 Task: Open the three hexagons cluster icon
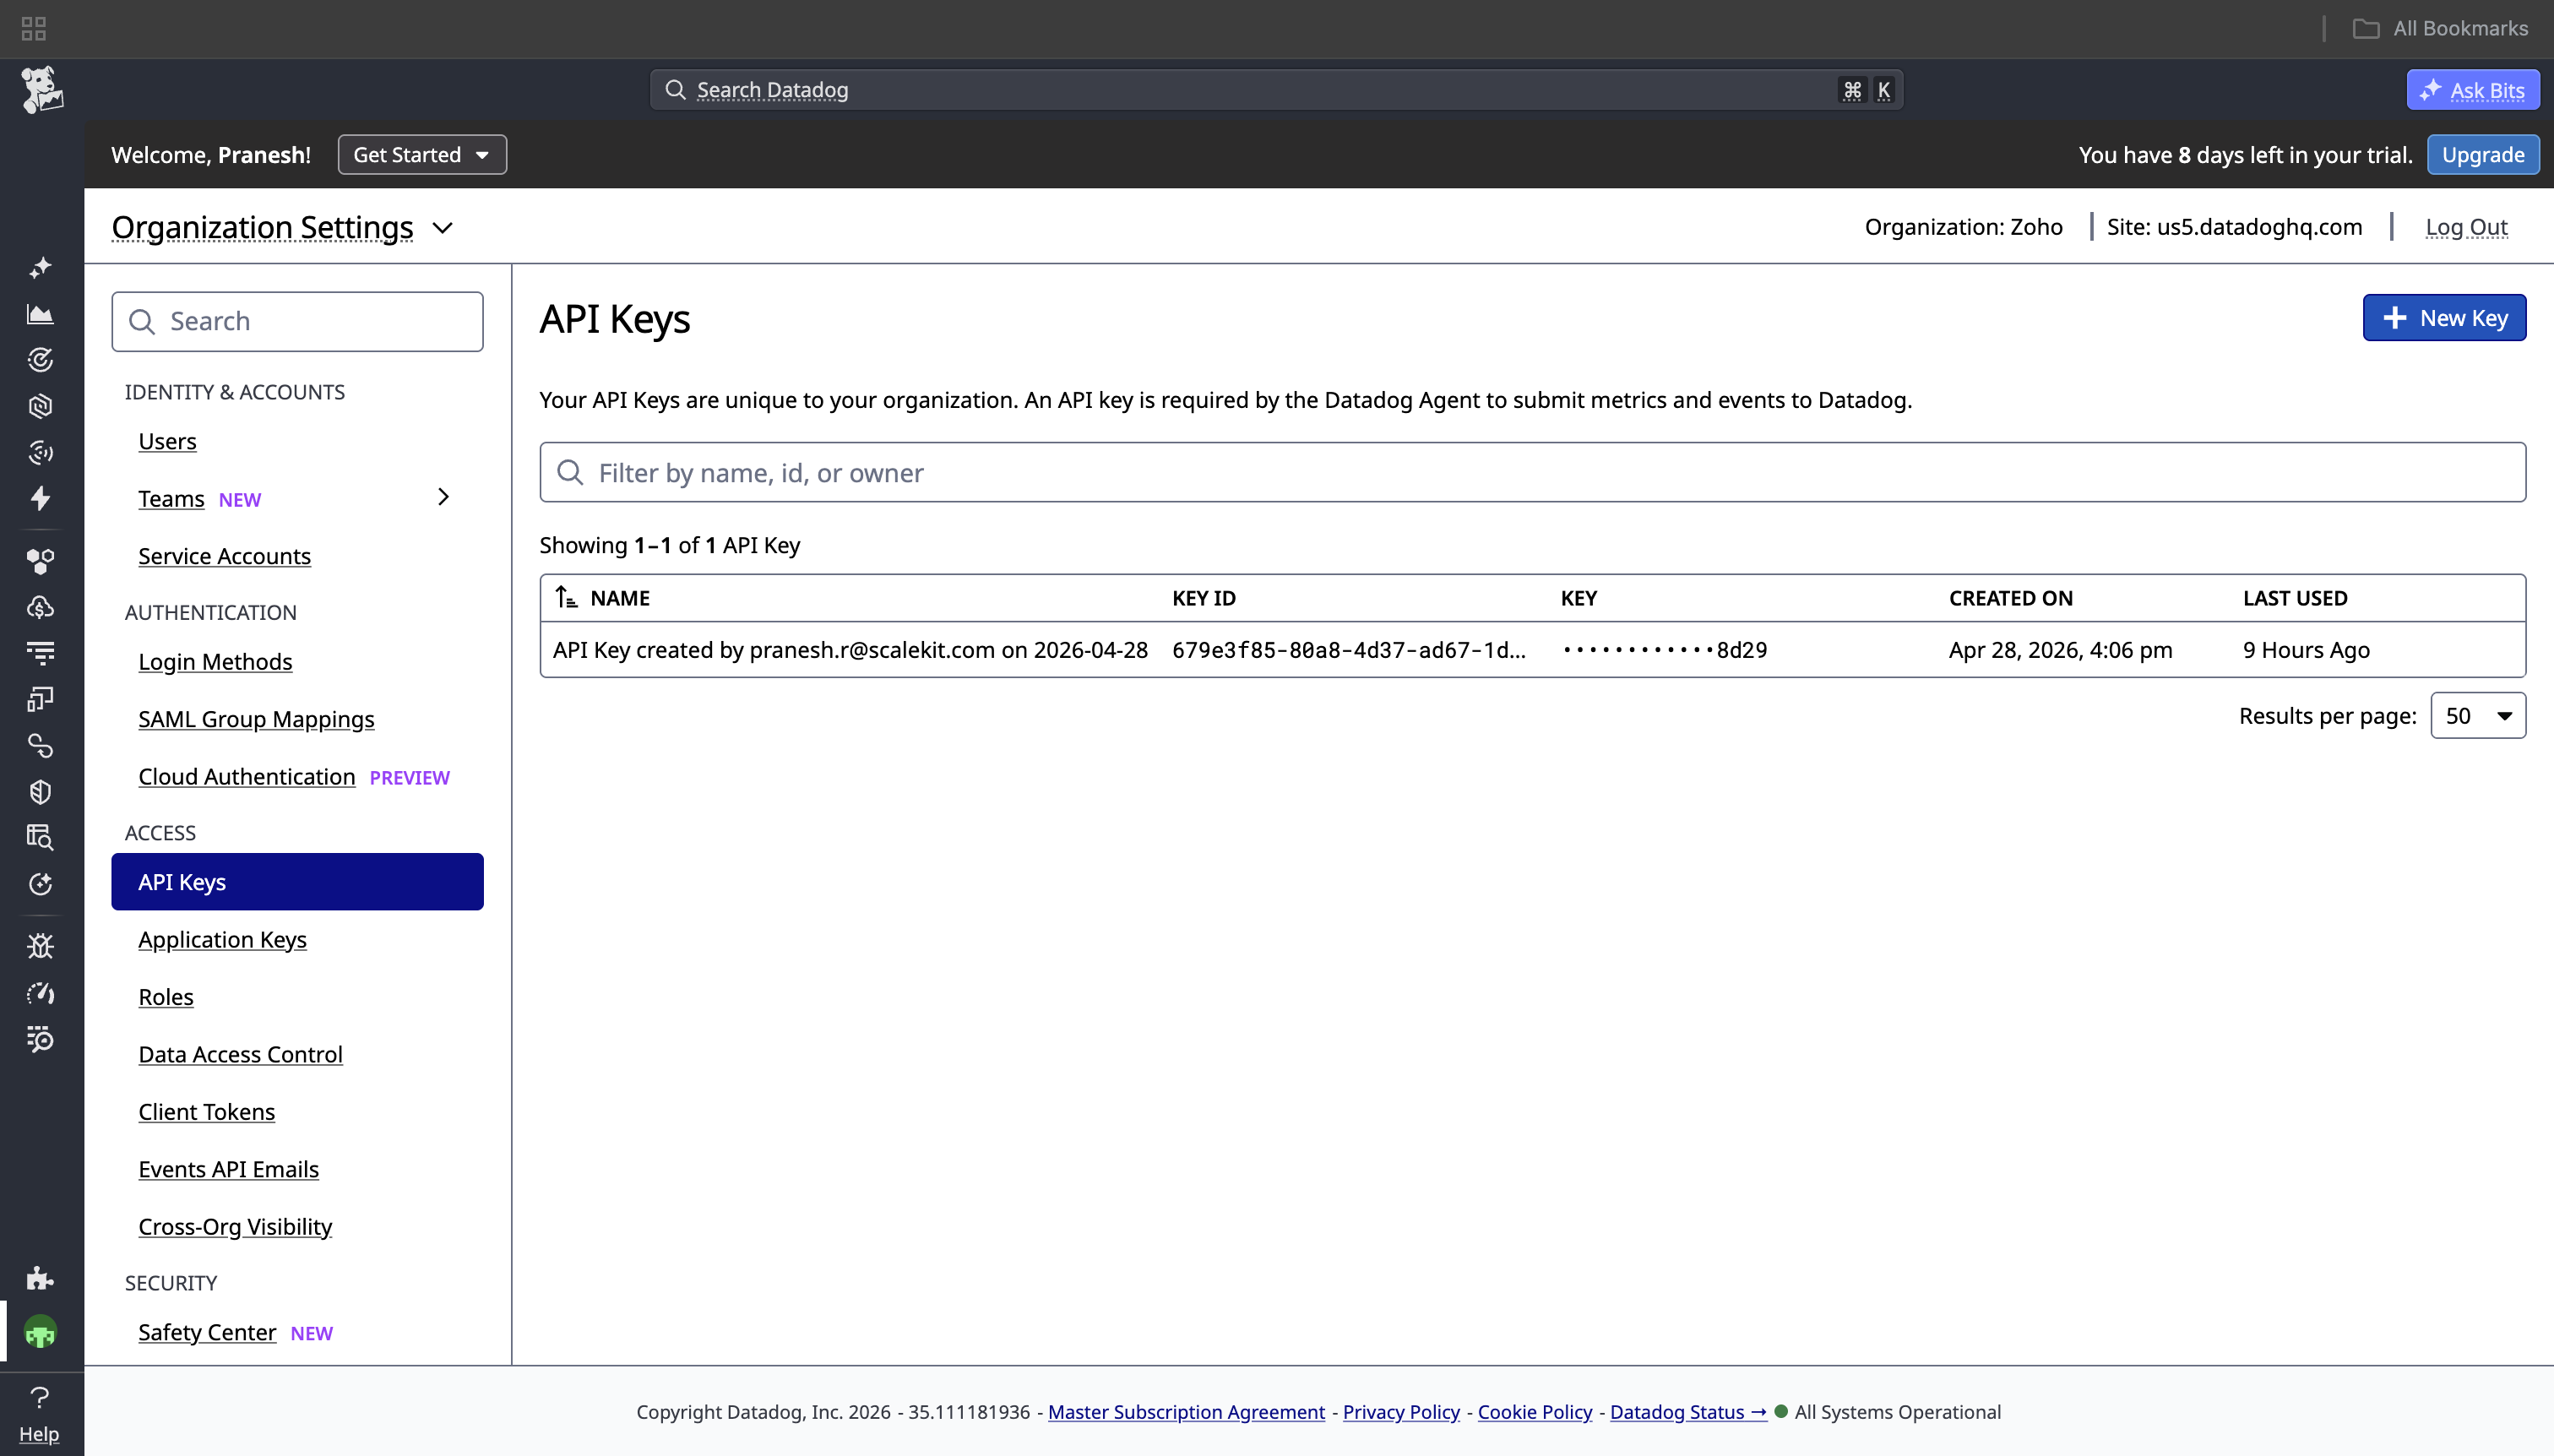click(40, 561)
